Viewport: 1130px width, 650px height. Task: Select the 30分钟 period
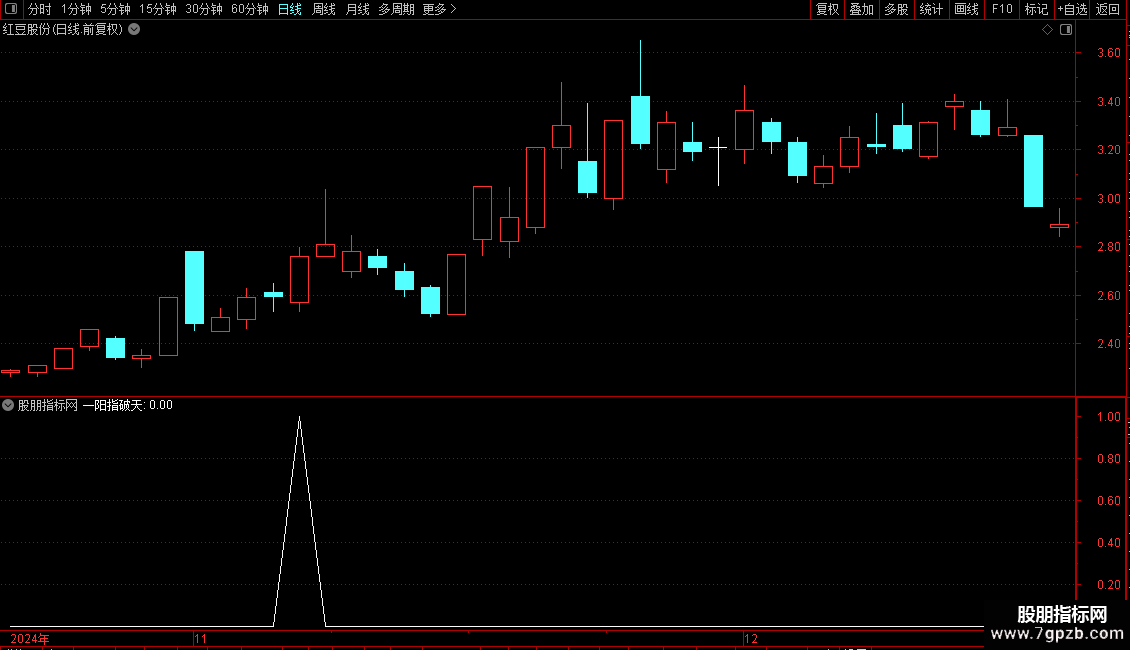click(203, 9)
